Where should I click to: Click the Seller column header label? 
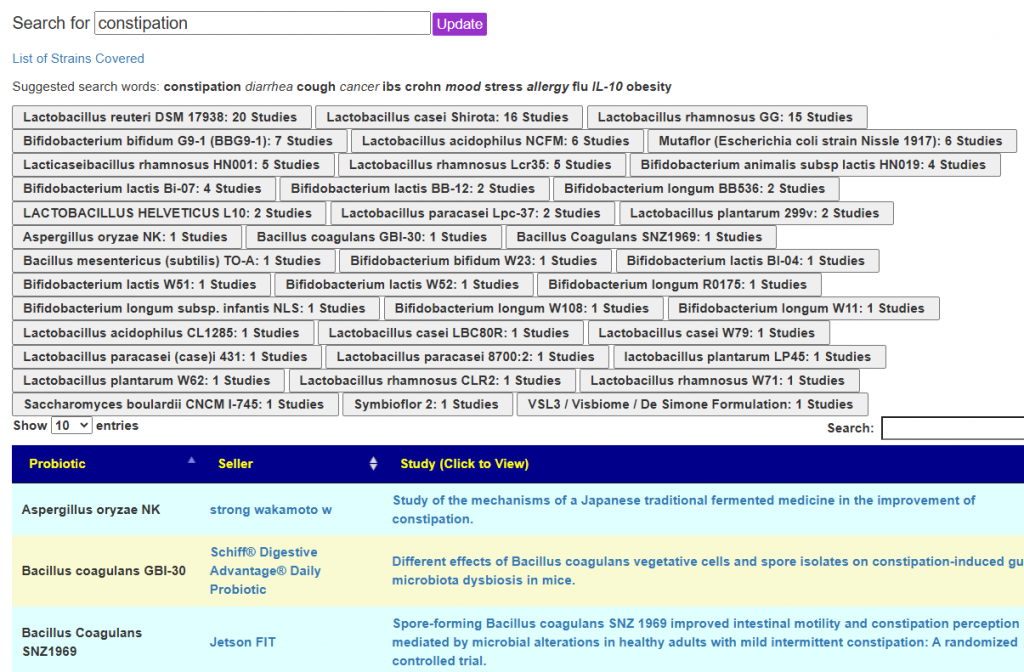[x=235, y=464]
